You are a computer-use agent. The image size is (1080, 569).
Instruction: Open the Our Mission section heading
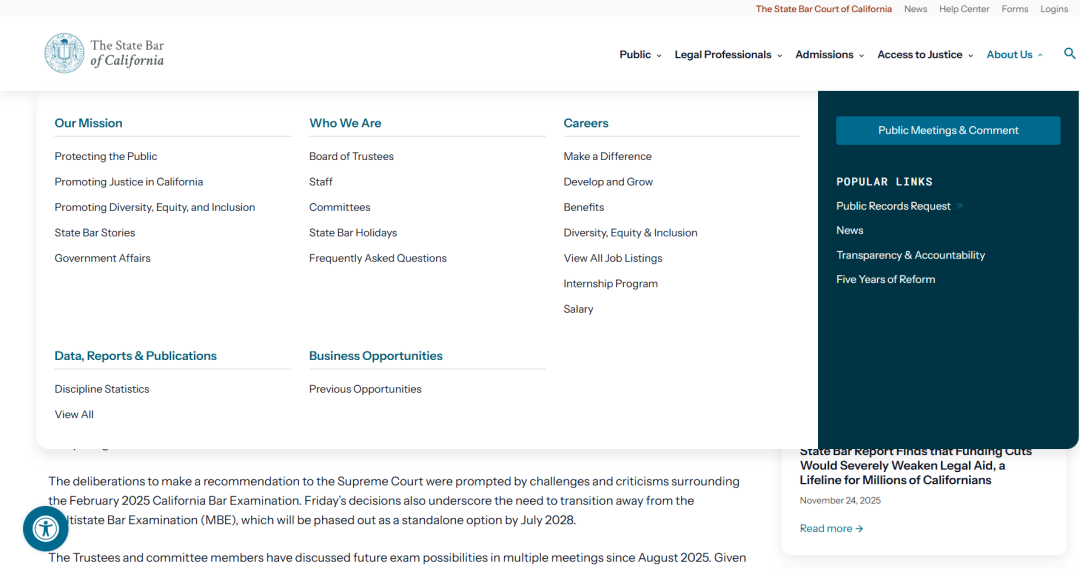(88, 123)
